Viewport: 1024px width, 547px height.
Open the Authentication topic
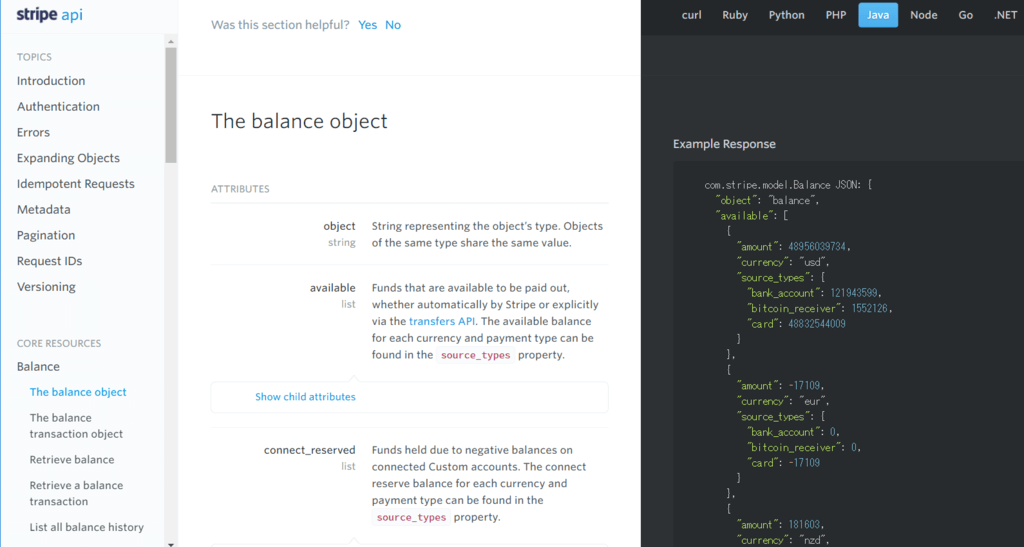58,107
